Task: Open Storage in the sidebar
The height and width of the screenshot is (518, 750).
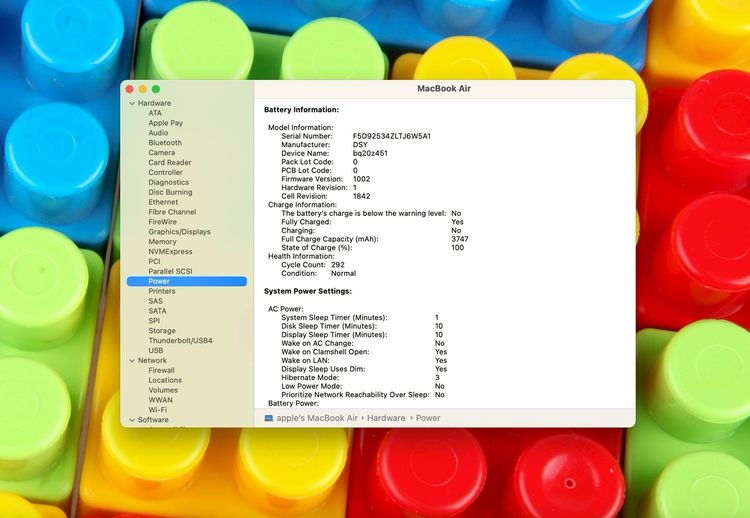Action: coord(162,331)
